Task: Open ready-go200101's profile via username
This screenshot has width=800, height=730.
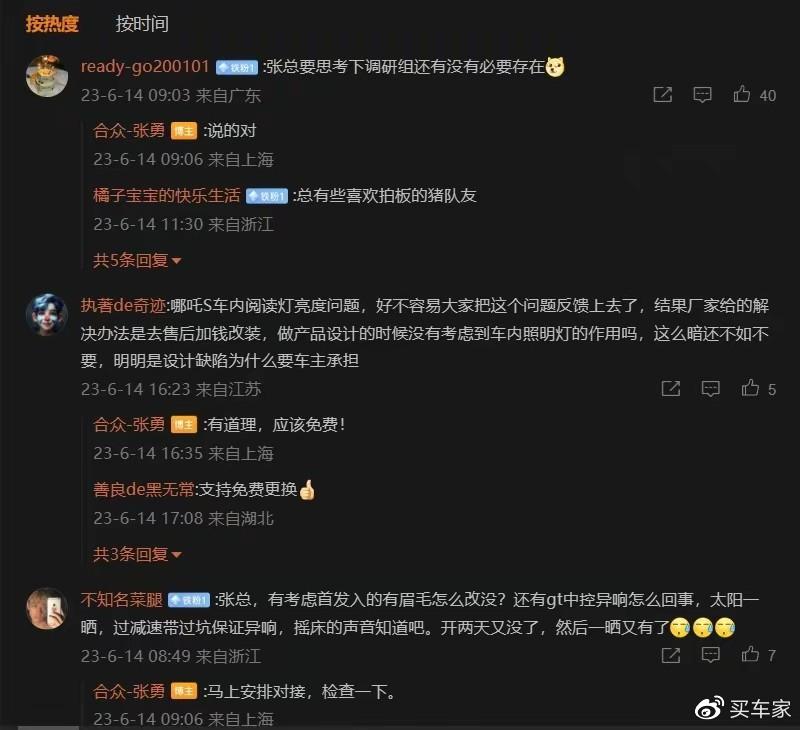Action: click(x=145, y=66)
